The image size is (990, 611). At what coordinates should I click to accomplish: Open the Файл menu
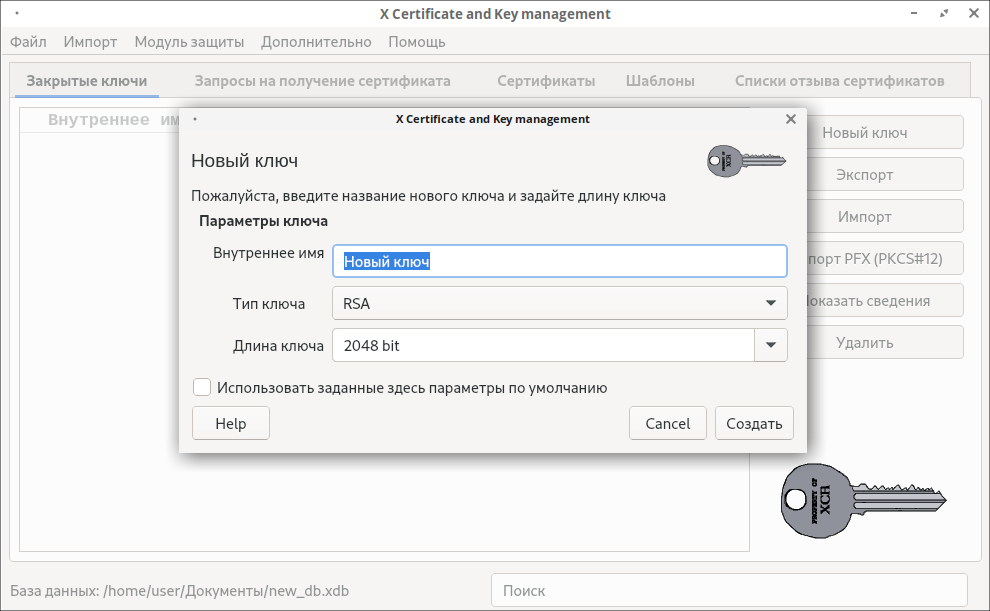28,42
